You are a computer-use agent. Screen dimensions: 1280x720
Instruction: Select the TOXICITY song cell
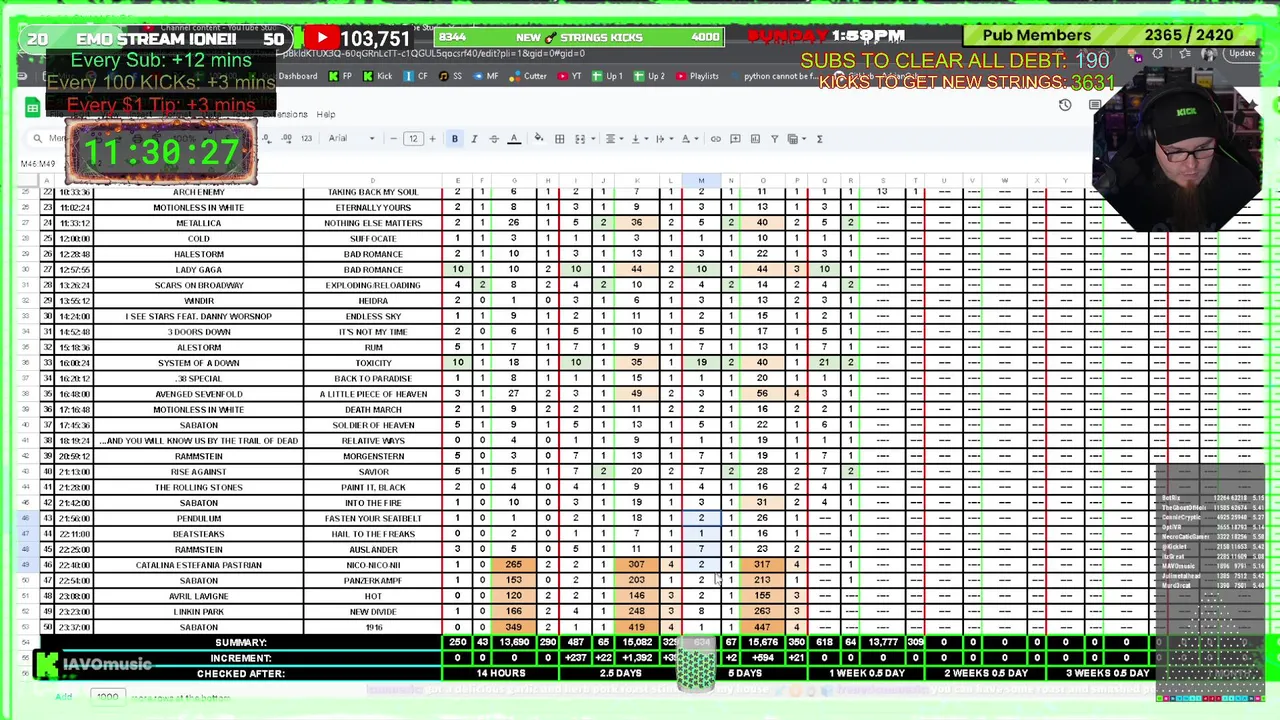[373, 363]
